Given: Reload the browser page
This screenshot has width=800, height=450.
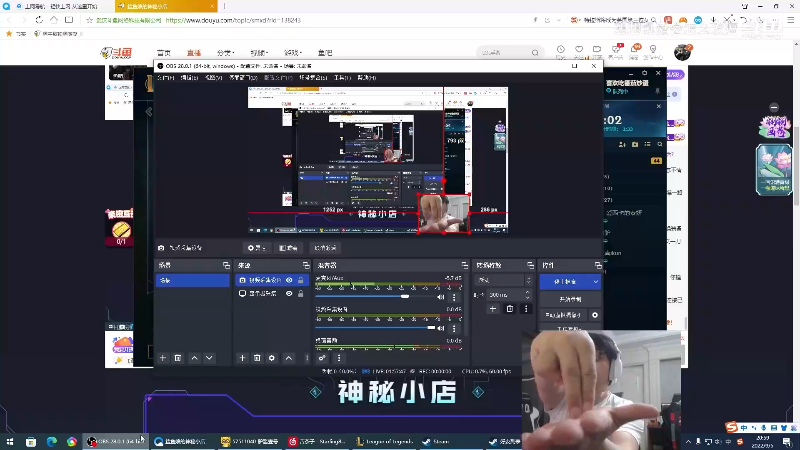Looking at the screenshot, I should [x=39, y=20].
